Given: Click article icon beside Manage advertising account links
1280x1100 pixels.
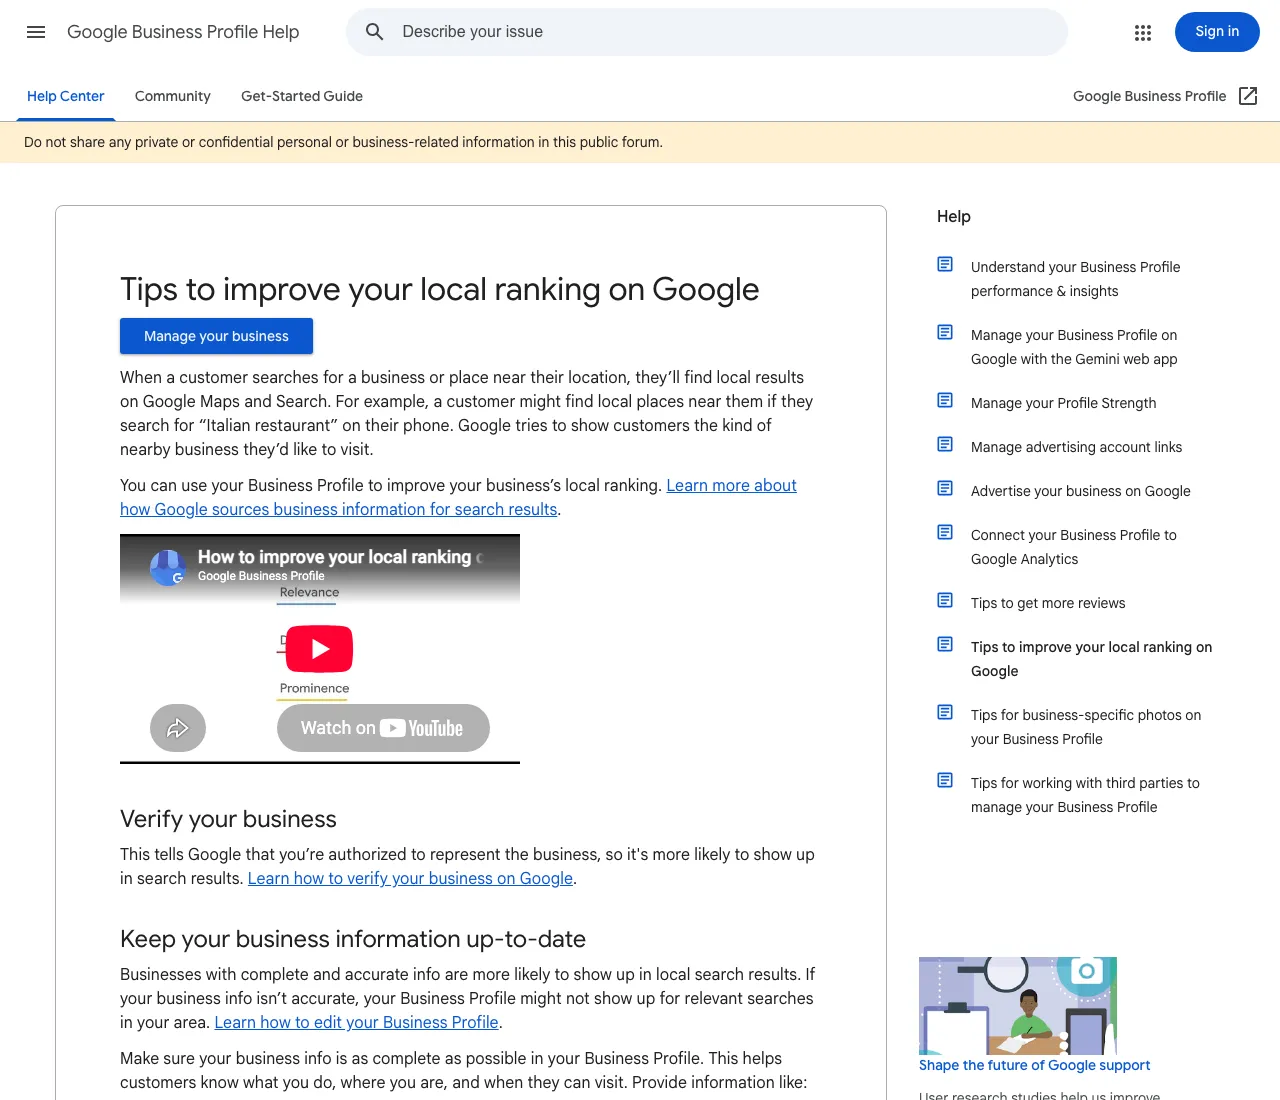Looking at the screenshot, I should tap(945, 444).
